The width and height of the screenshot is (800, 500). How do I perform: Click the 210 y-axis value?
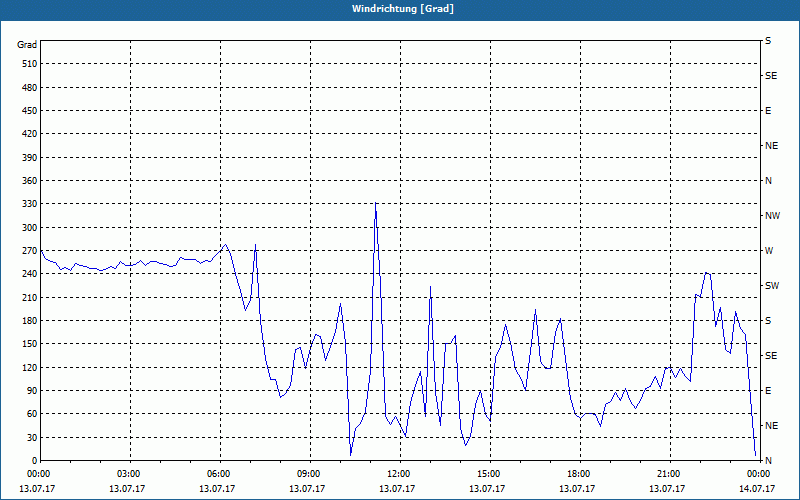pos(30,297)
